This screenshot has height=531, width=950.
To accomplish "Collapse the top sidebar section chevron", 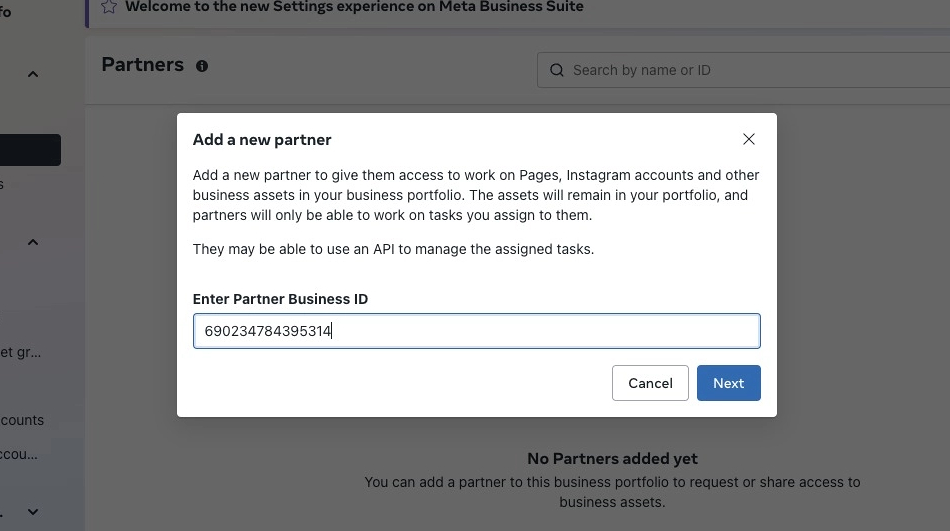I will [x=33, y=74].
